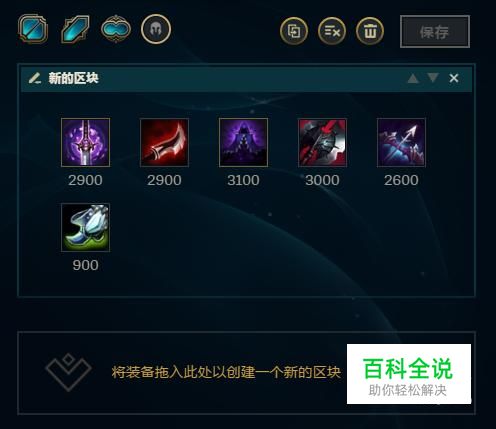This screenshot has width=496, height=429.
Task: Select the boots item costing 900
Action: point(85,227)
